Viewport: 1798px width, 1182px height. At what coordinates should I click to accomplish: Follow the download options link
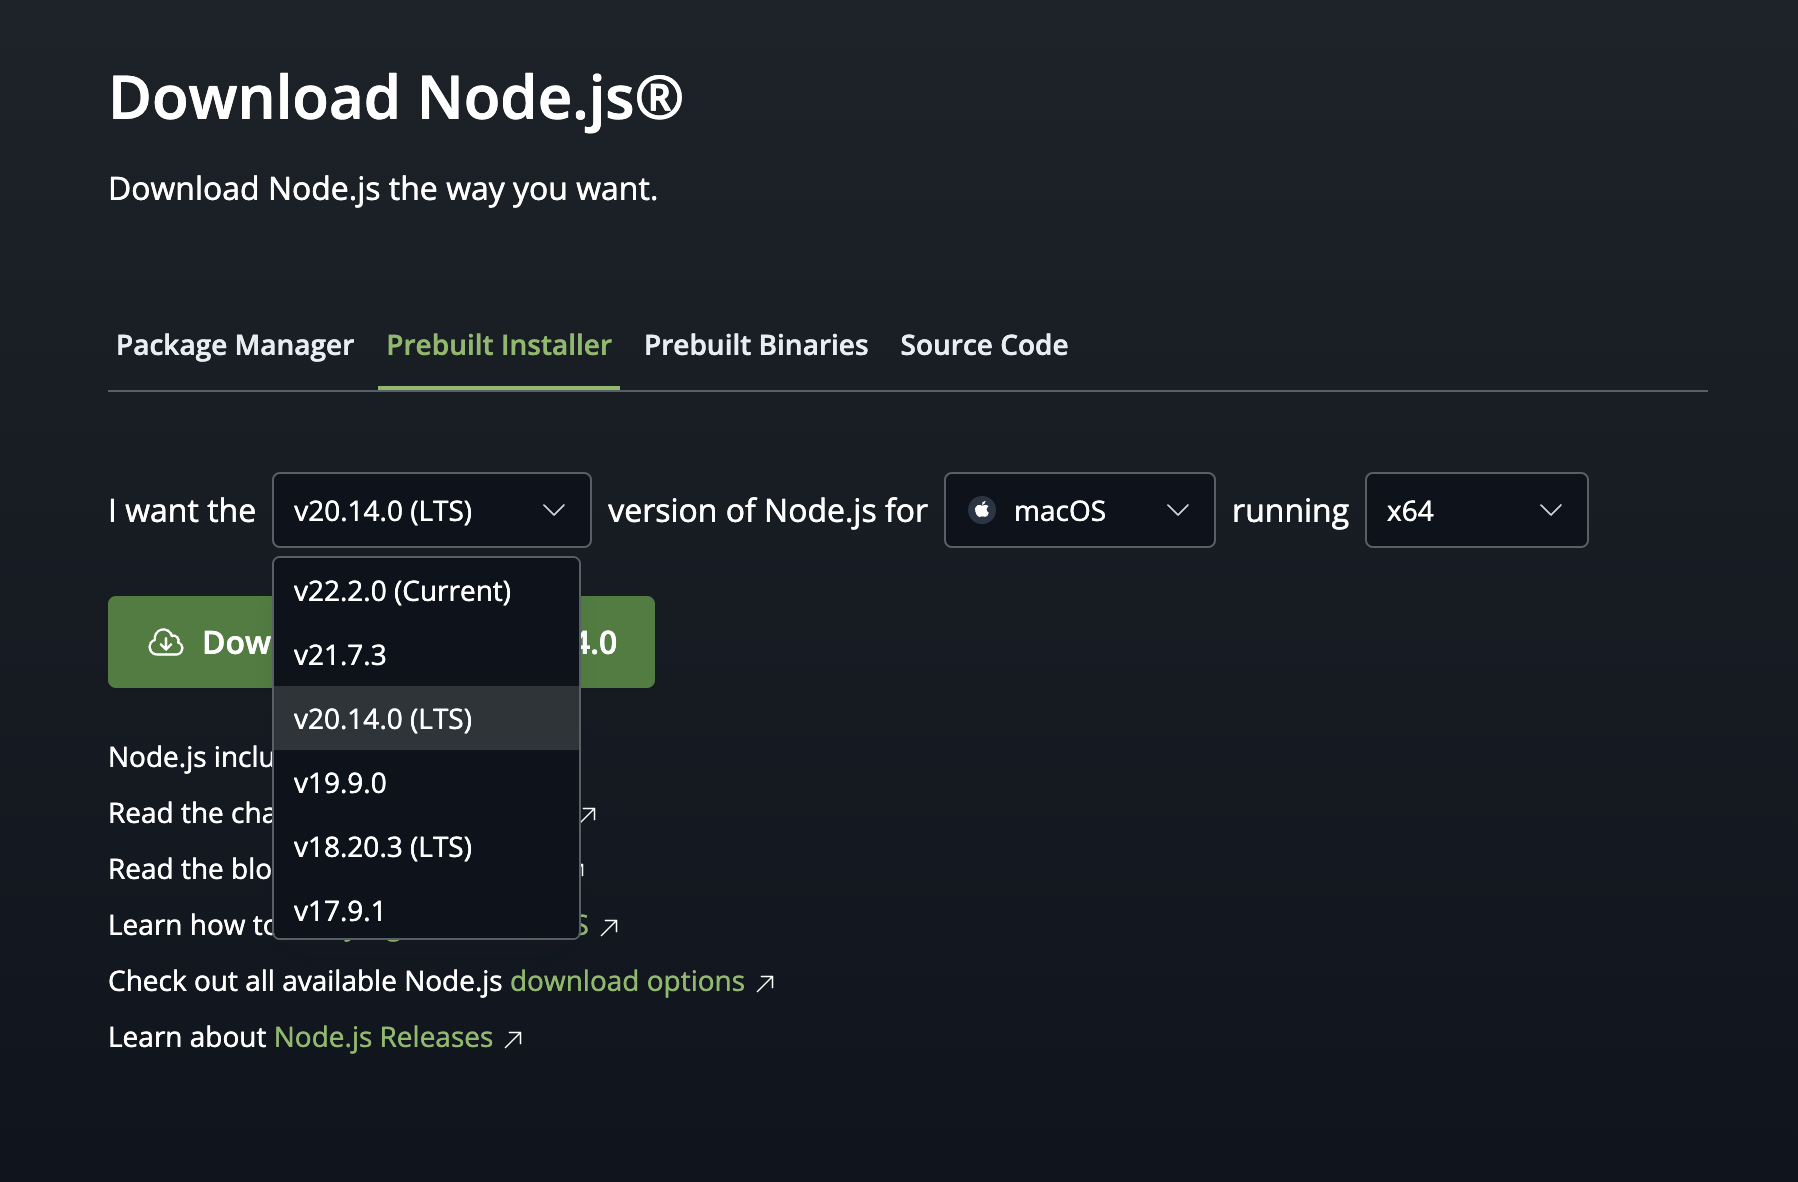click(627, 981)
